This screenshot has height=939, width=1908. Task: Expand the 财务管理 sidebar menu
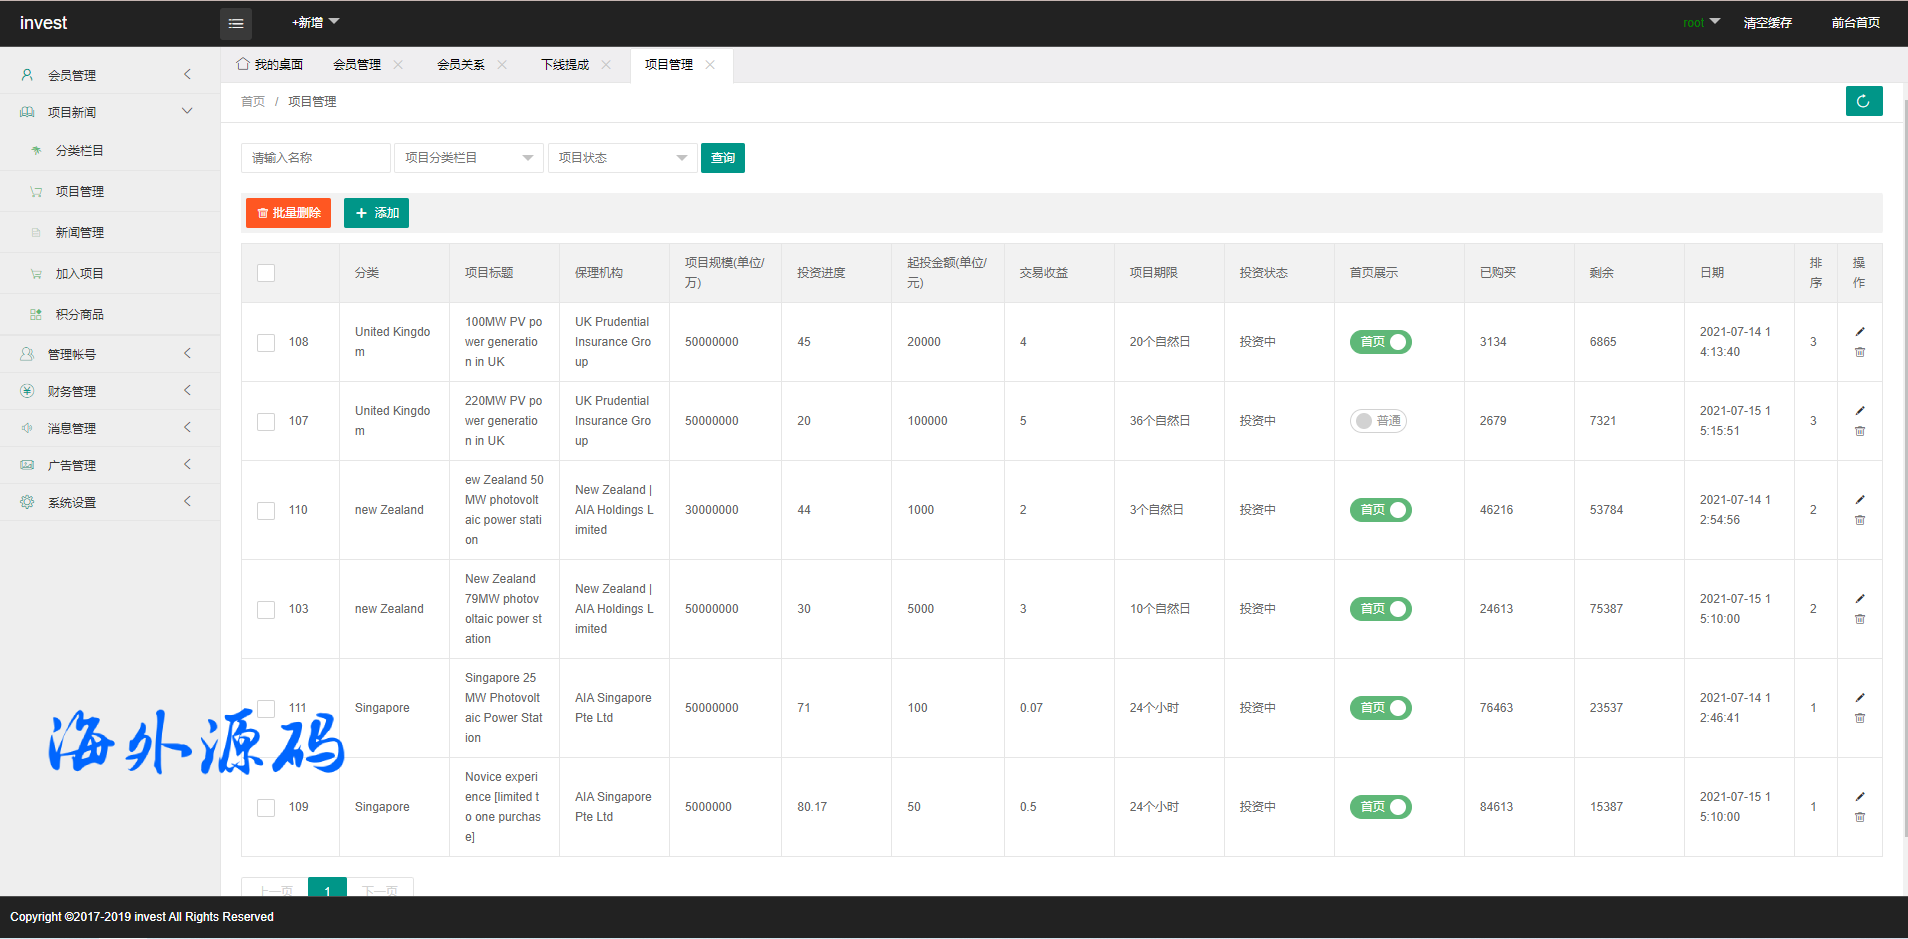point(108,391)
